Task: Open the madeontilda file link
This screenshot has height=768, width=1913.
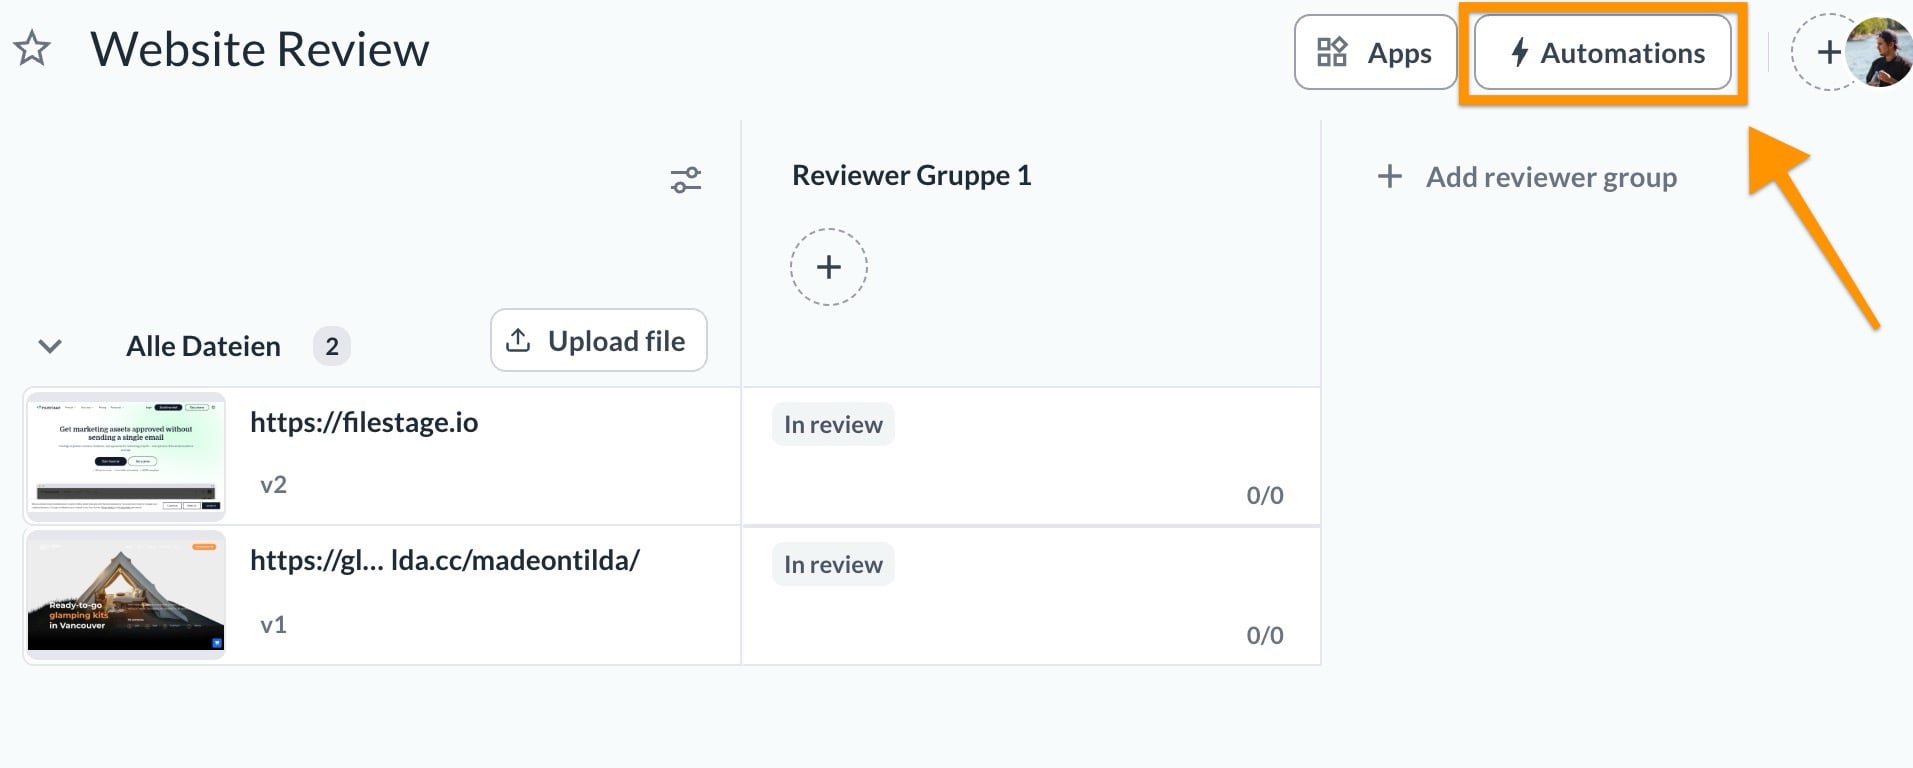Action: click(444, 560)
